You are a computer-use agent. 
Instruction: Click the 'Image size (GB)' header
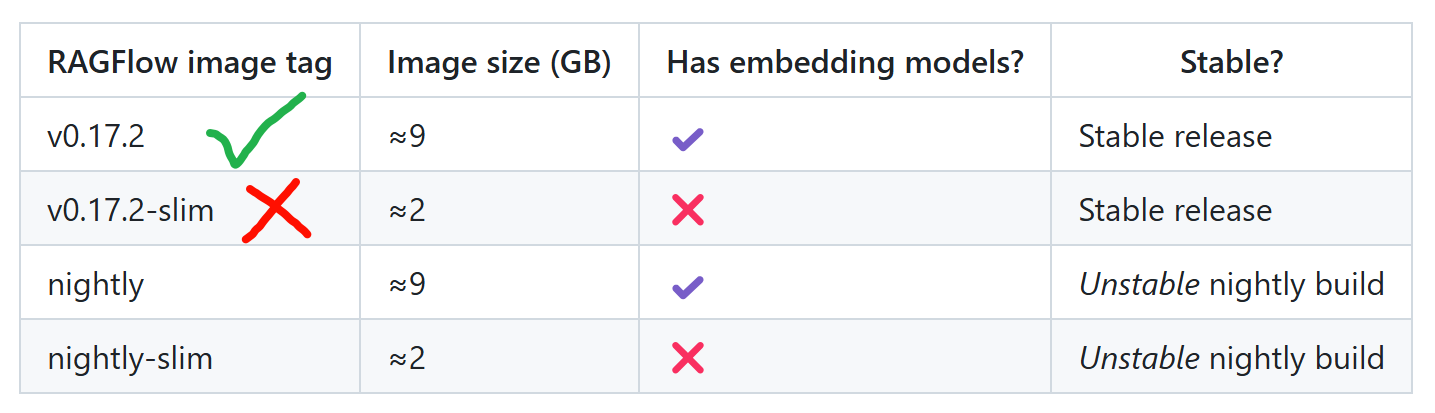click(499, 63)
